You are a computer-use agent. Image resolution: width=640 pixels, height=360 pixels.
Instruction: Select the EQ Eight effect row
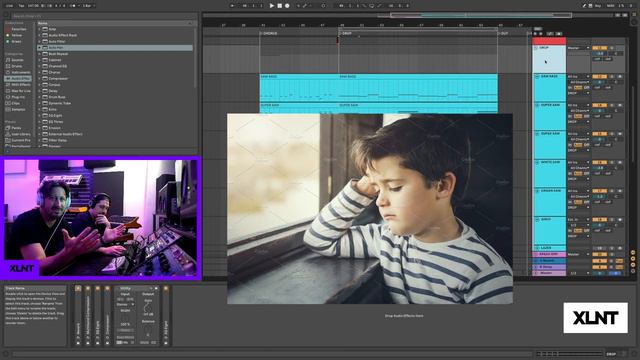point(115,116)
